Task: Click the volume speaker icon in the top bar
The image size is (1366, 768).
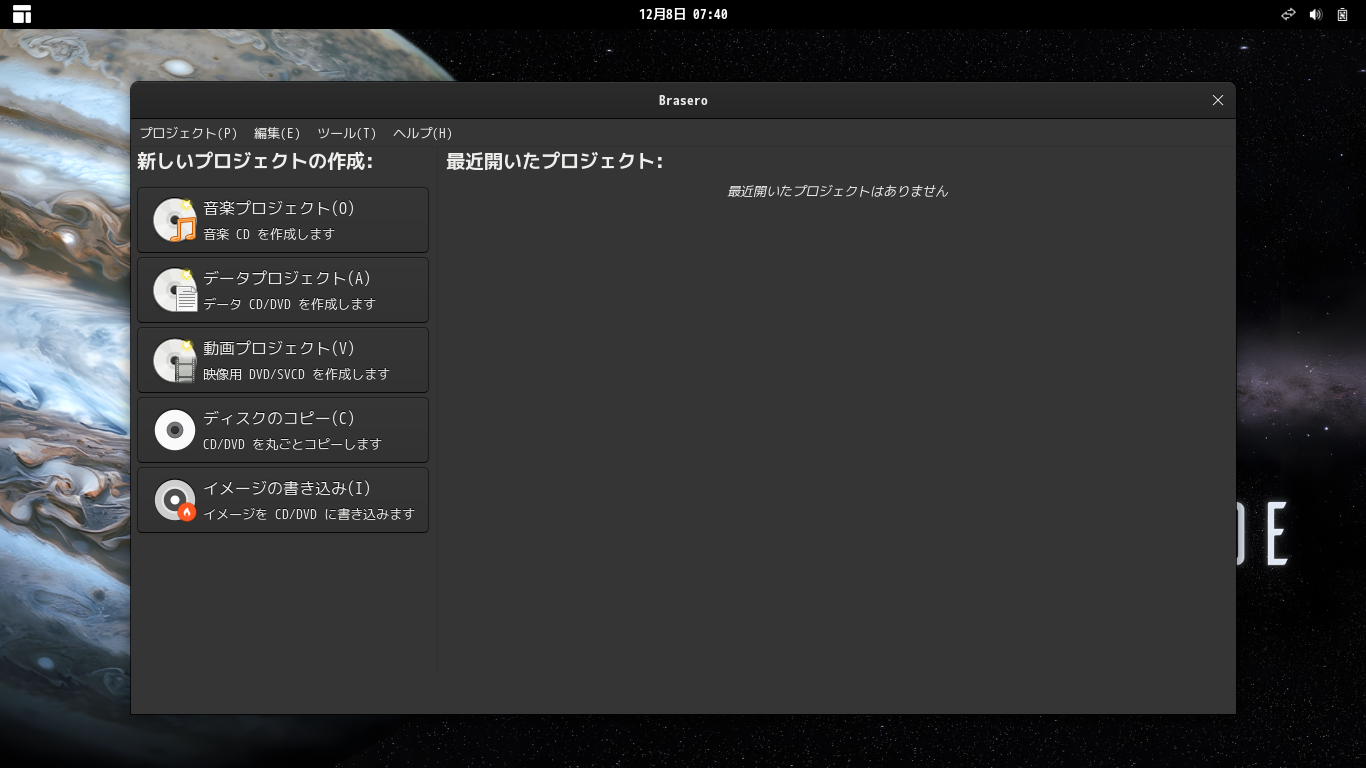Action: (1316, 14)
